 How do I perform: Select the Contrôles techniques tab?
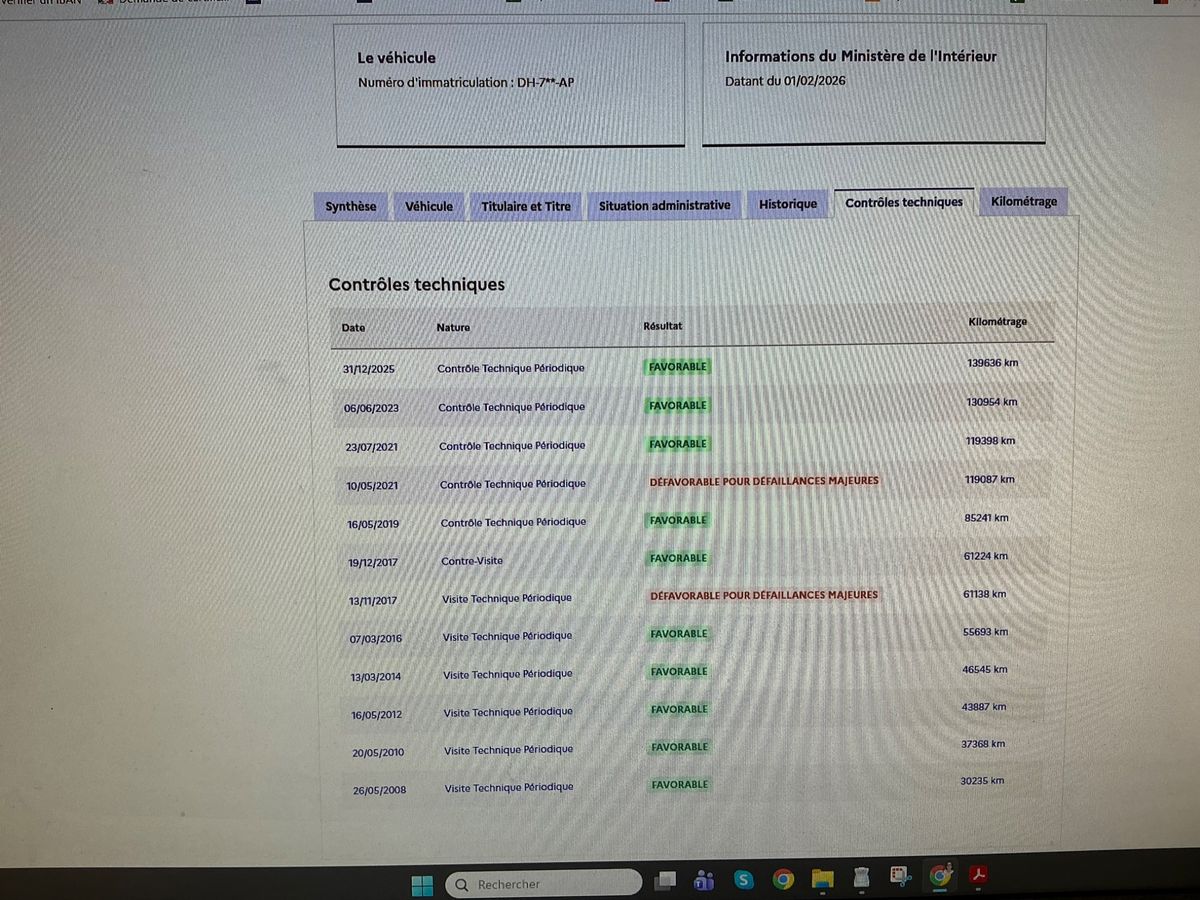[x=904, y=202]
